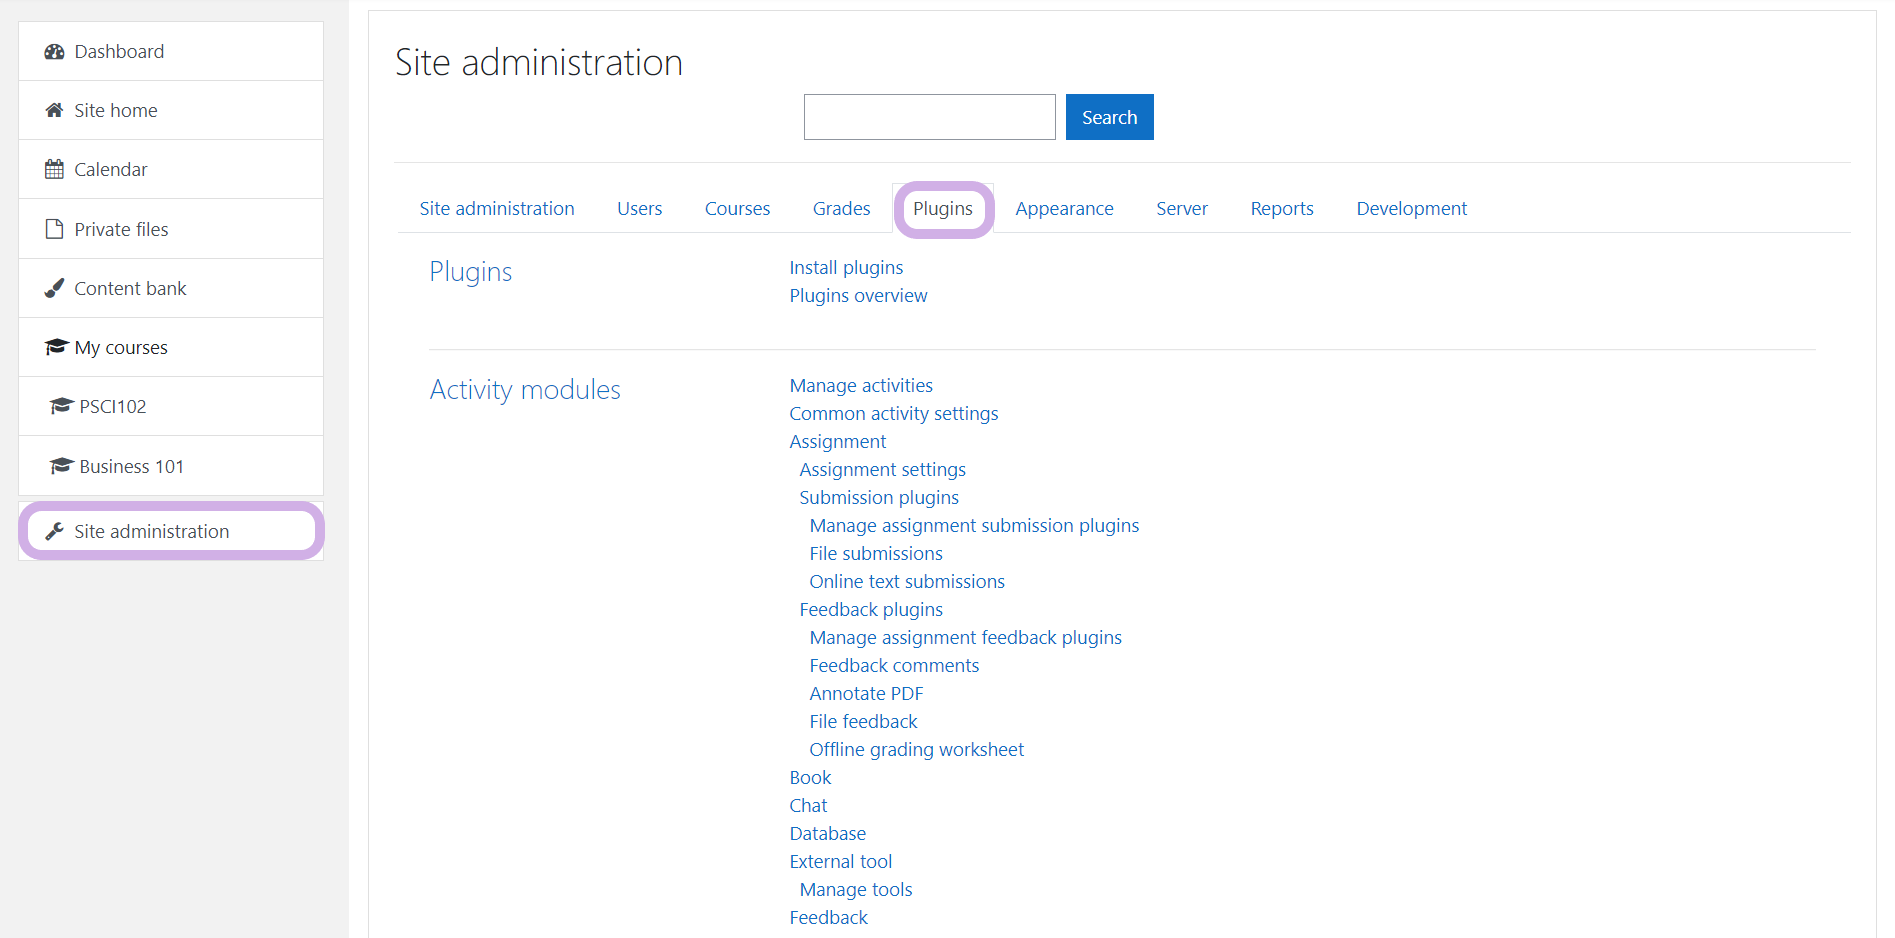Click the Dashboard gauge icon
1895x938 pixels.
click(x=54, y=52)
